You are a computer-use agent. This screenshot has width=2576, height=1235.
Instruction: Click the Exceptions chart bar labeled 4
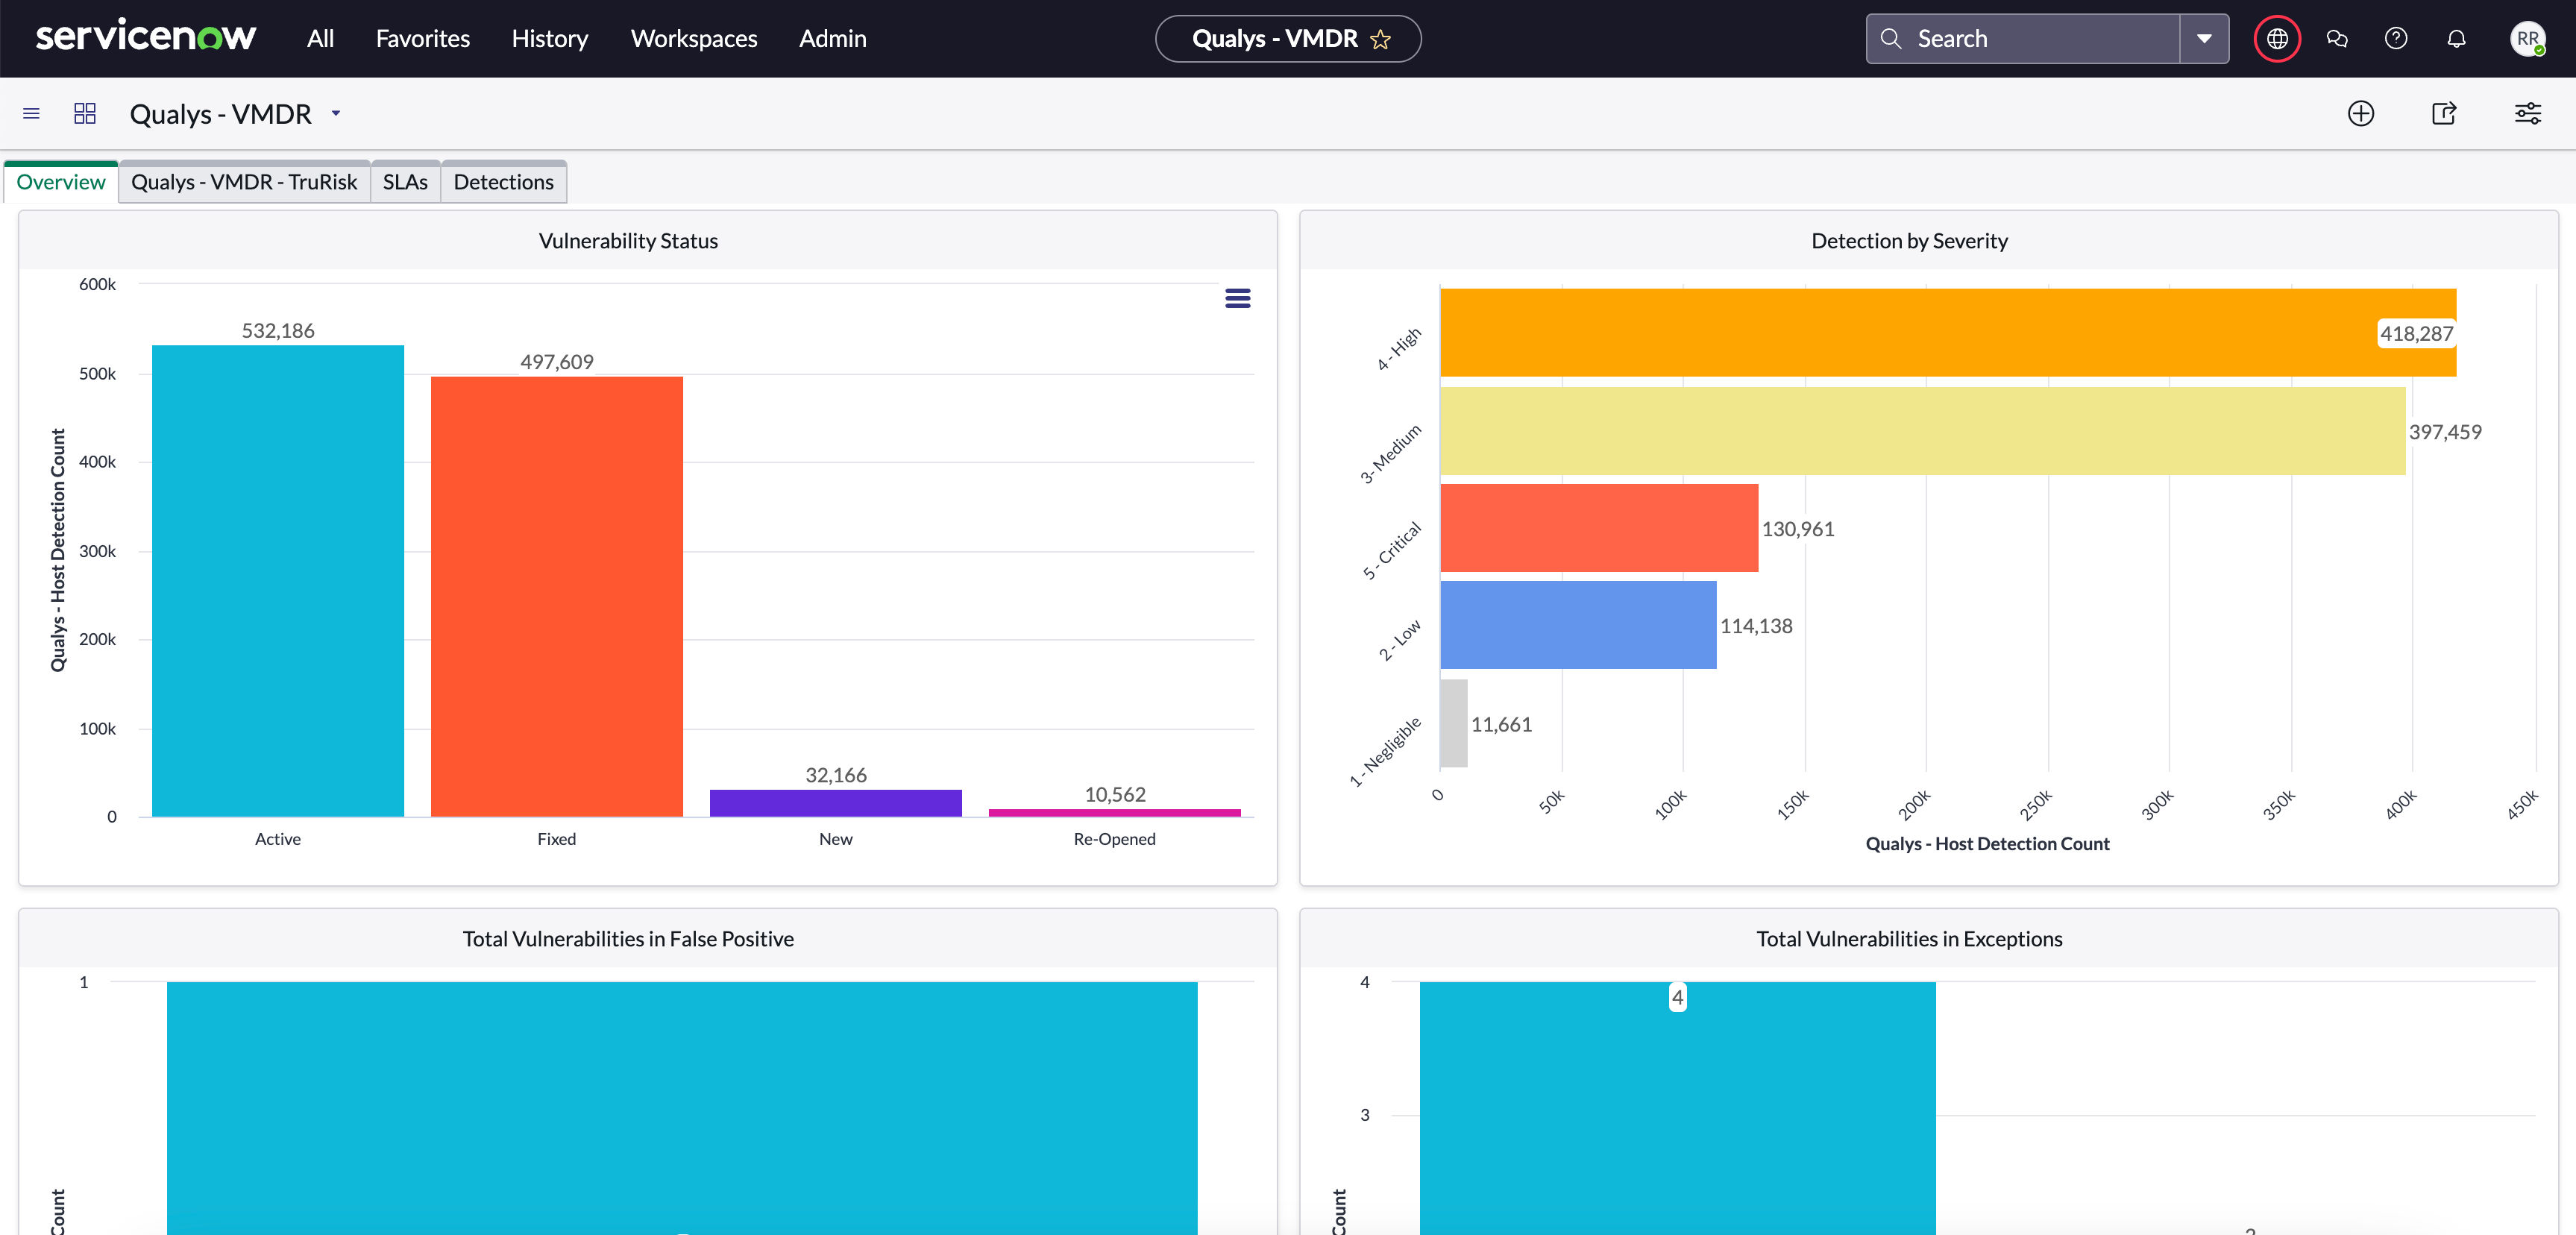[1677, 1108]
